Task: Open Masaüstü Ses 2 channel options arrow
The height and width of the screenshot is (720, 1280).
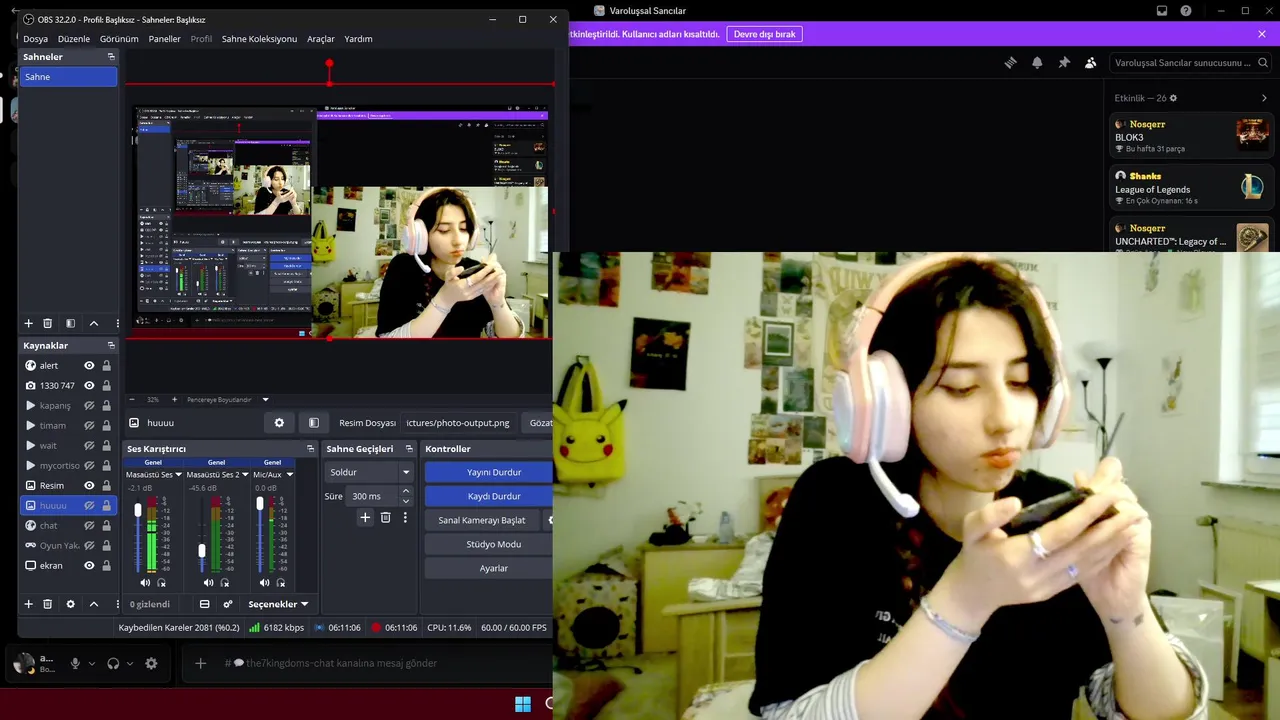Action: [x=244, y=474]
